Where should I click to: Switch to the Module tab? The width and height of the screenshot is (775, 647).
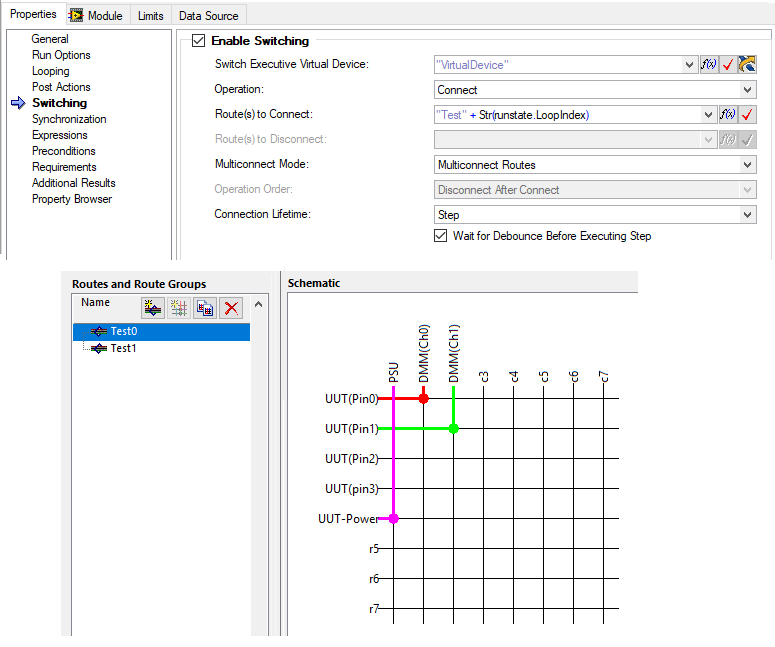coord(96,15)
